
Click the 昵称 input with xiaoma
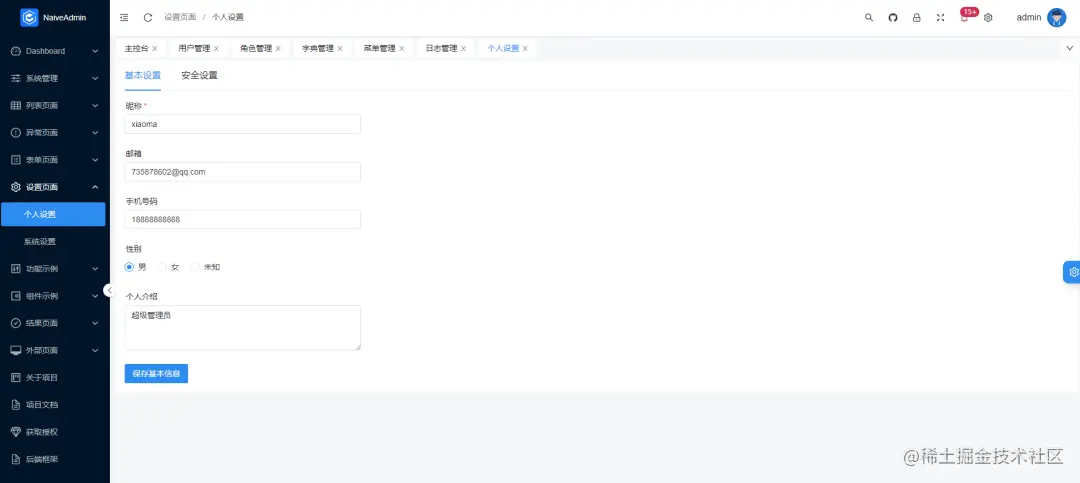coord(242,124)
